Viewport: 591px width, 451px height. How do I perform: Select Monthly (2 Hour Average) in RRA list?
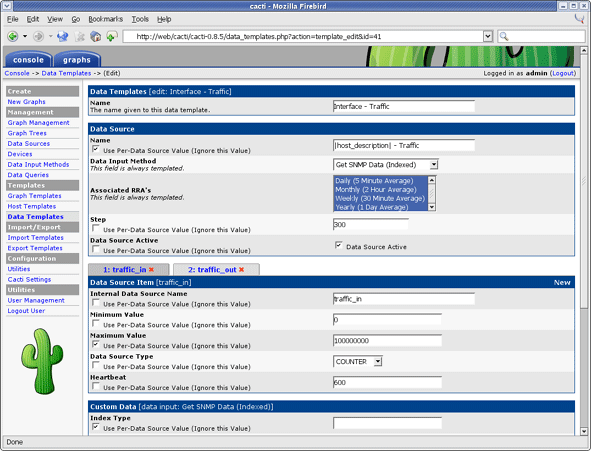(376, 190)
